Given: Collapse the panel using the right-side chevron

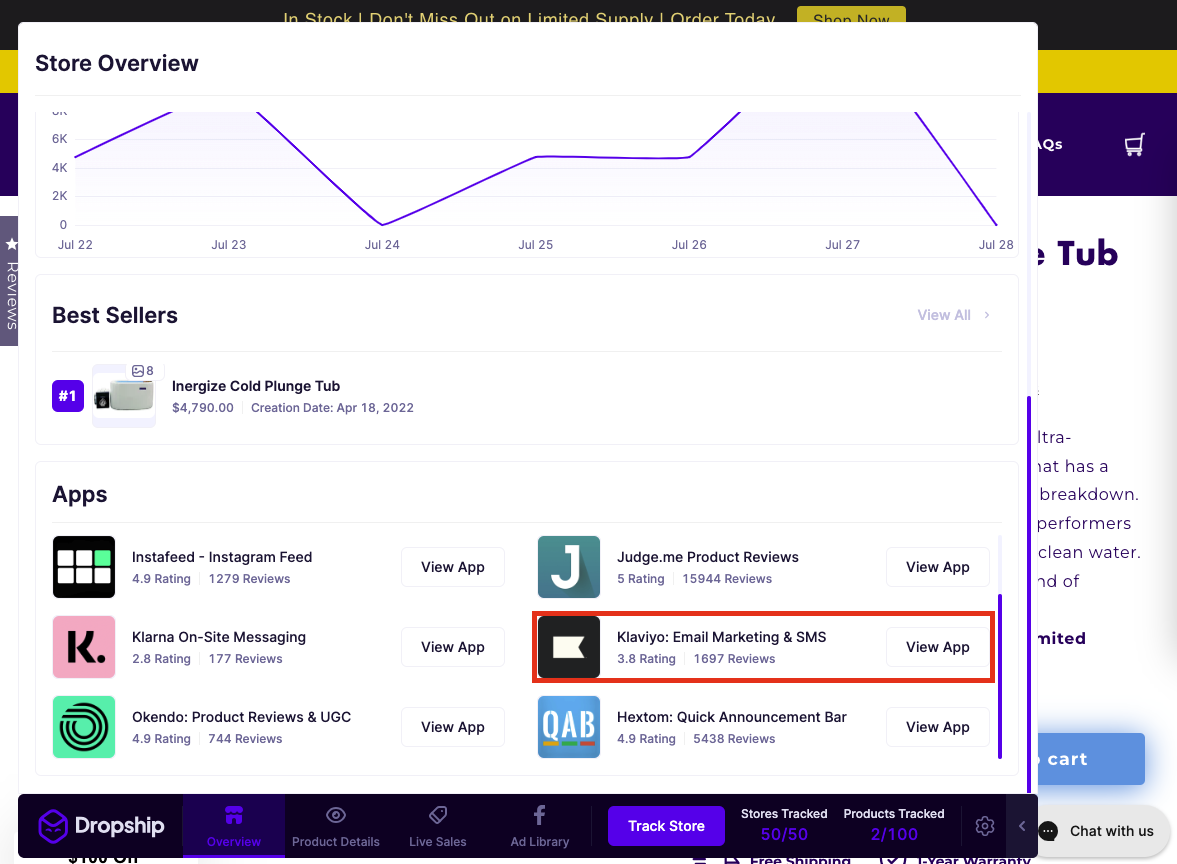Looking at the screenshot, I should pos(1021,826).
